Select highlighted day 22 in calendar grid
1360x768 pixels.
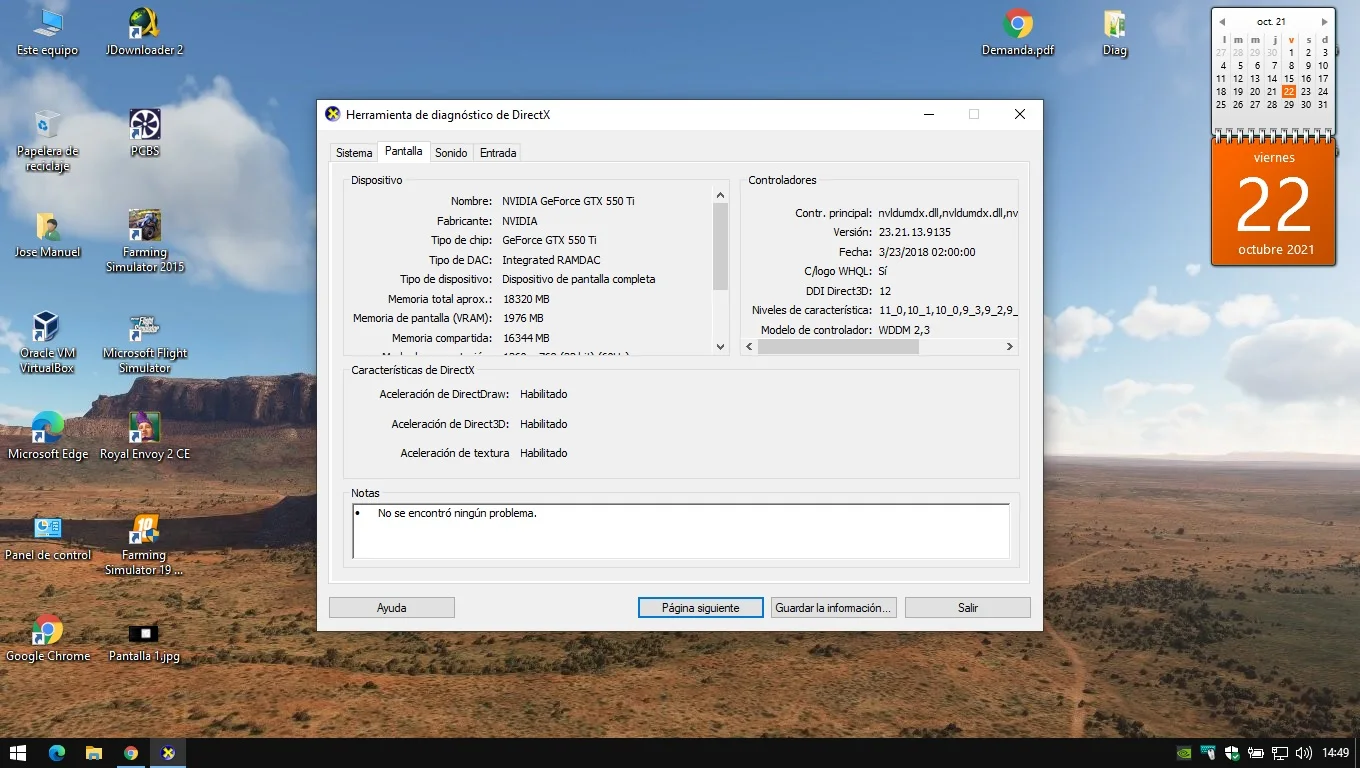coord(1289,91)
